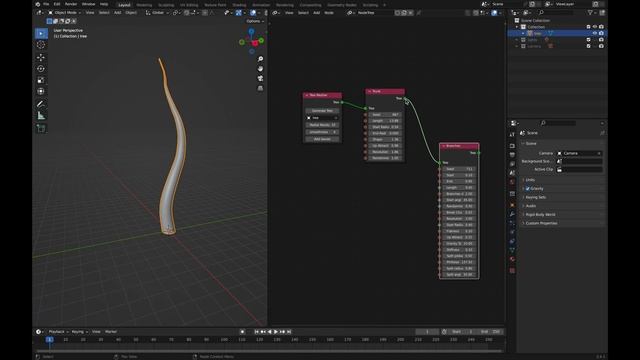The width and height of the screenshot is (640, 360).
Task: Click Generate Tree button in the Tree Mesher node
Action: (x=322, y=111)
